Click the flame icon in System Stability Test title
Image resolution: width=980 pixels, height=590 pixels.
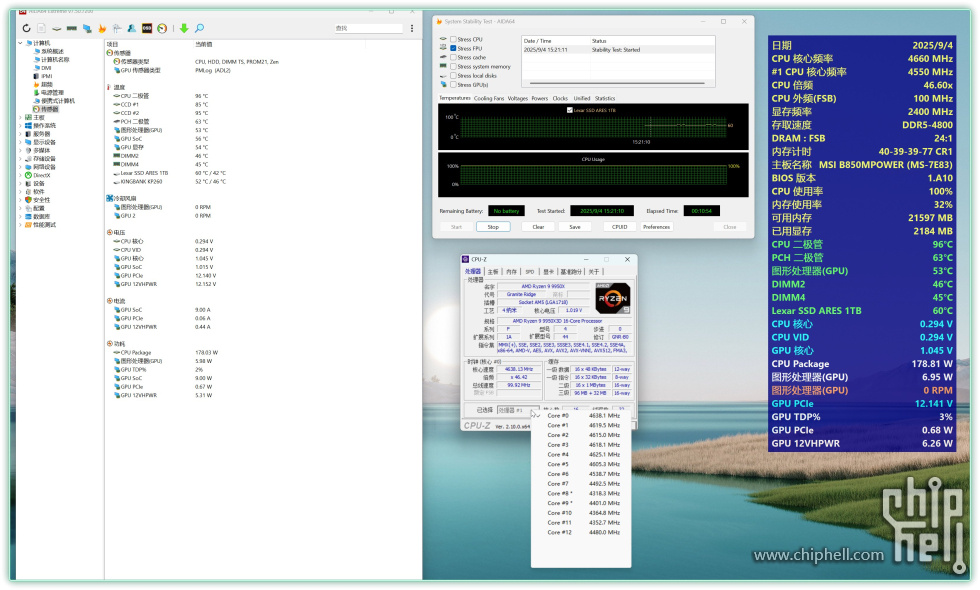pos(439,21)
